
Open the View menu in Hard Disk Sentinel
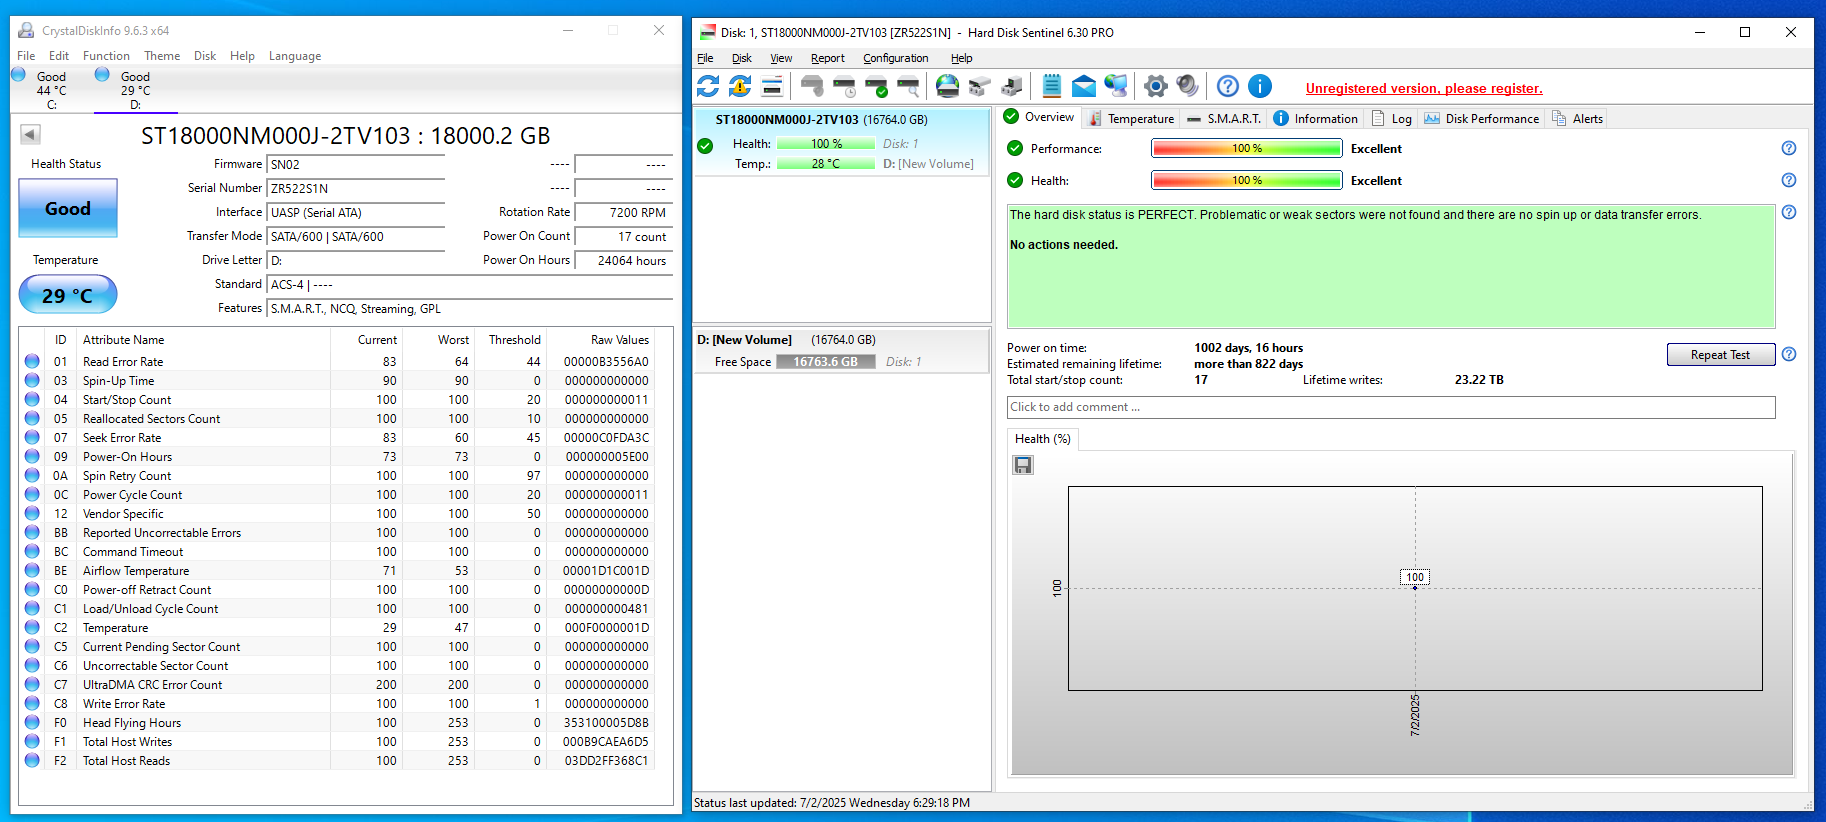pos(781,58)
